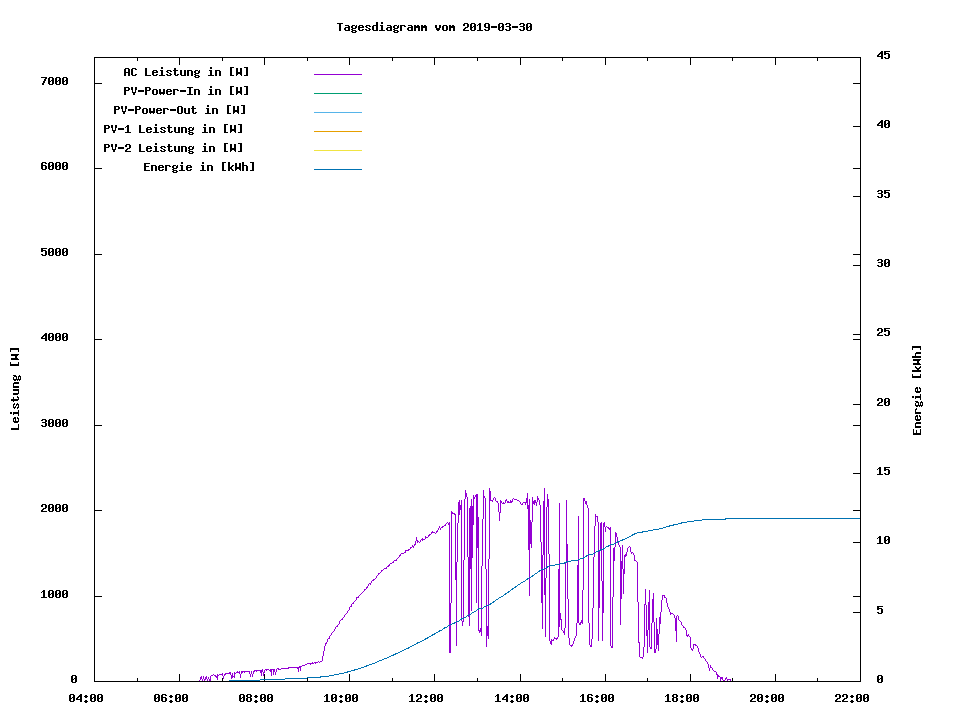Click the Leistung [W] left axis title

[x=16, y=388]
